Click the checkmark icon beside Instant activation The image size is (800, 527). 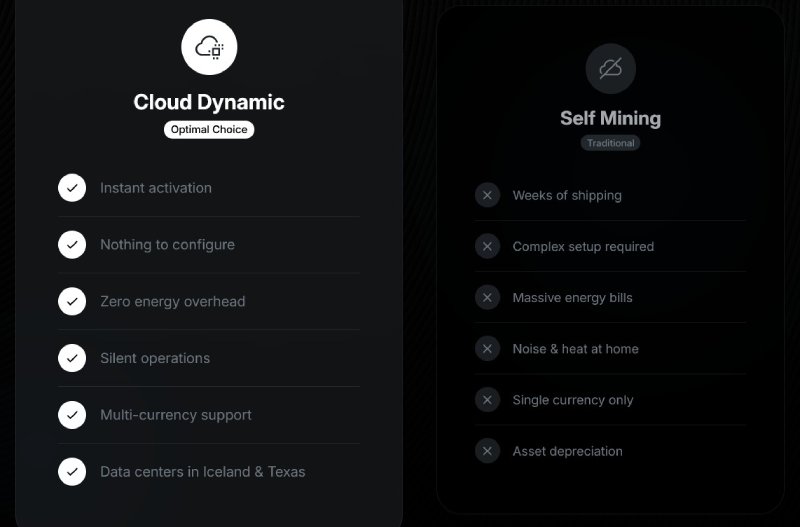(x=72, y=188)
